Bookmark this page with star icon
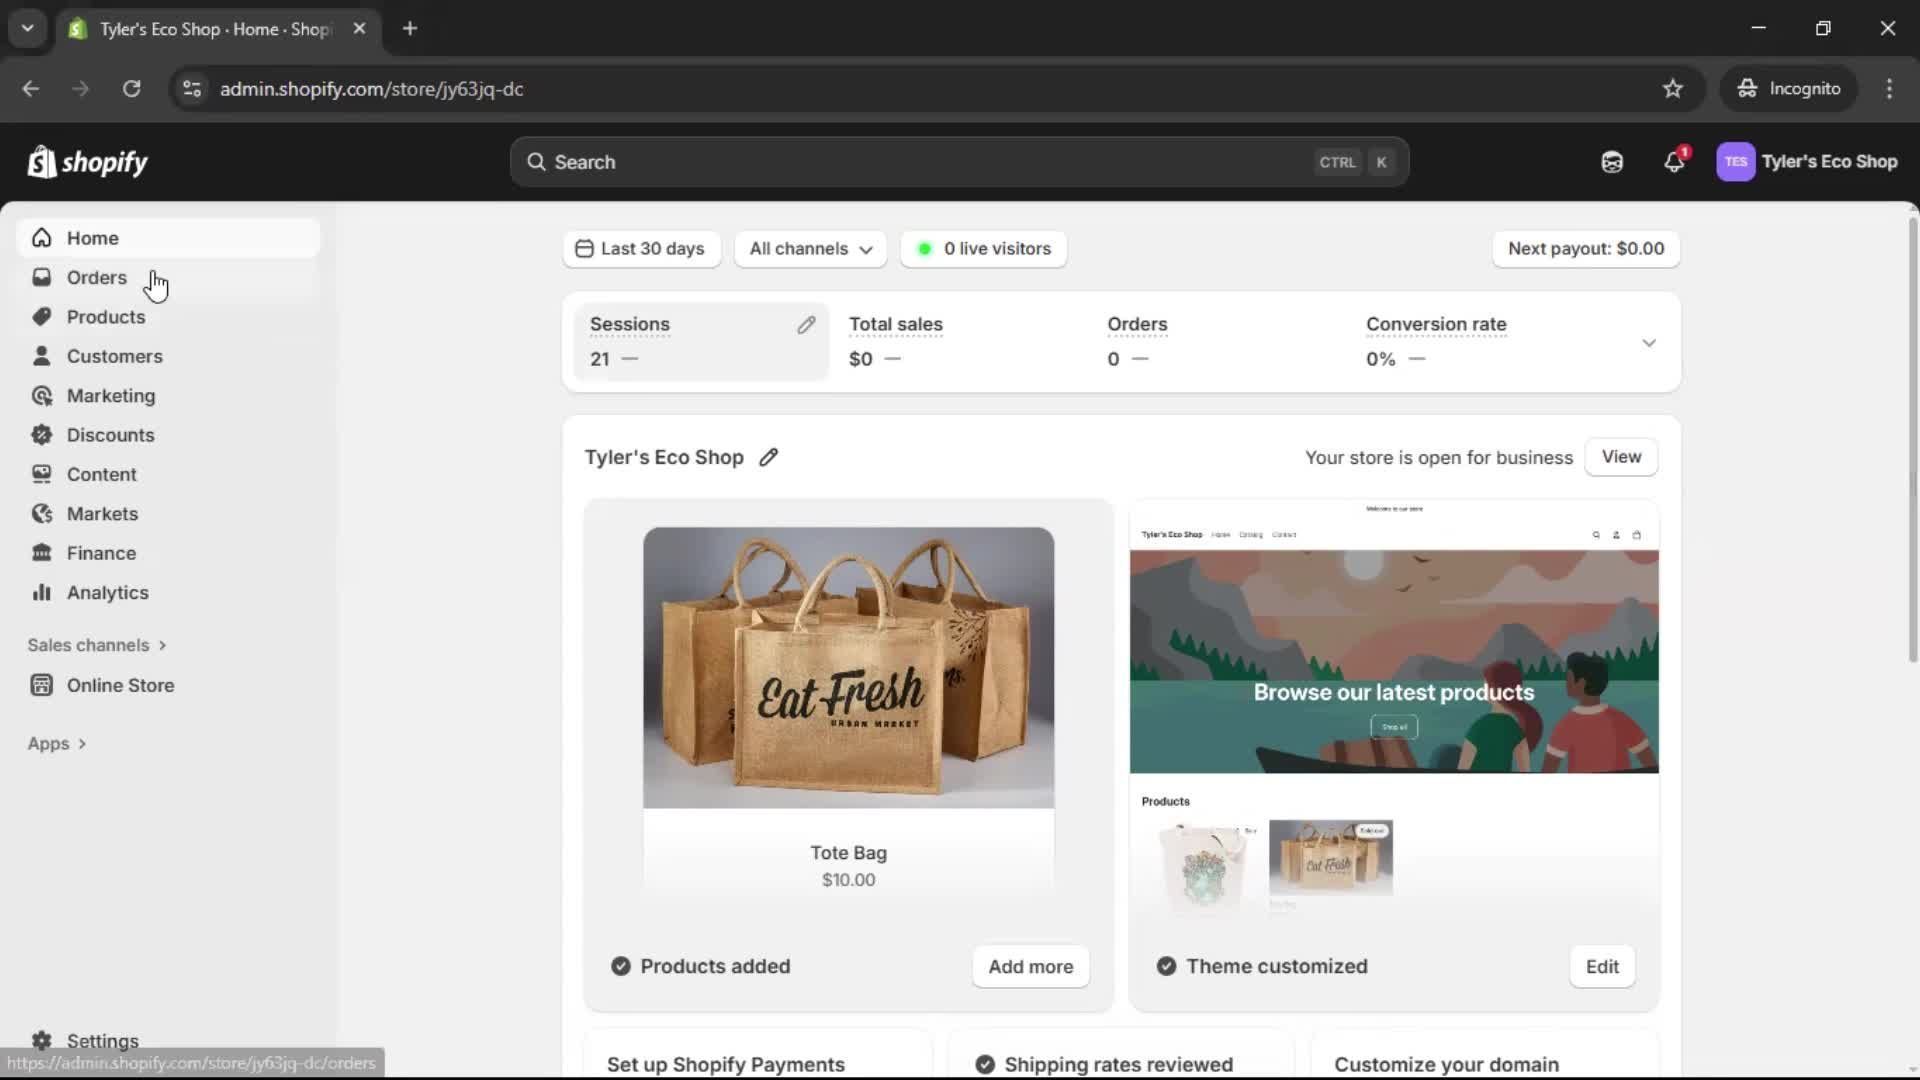1920x1080 pixels. pos(1673,89)
